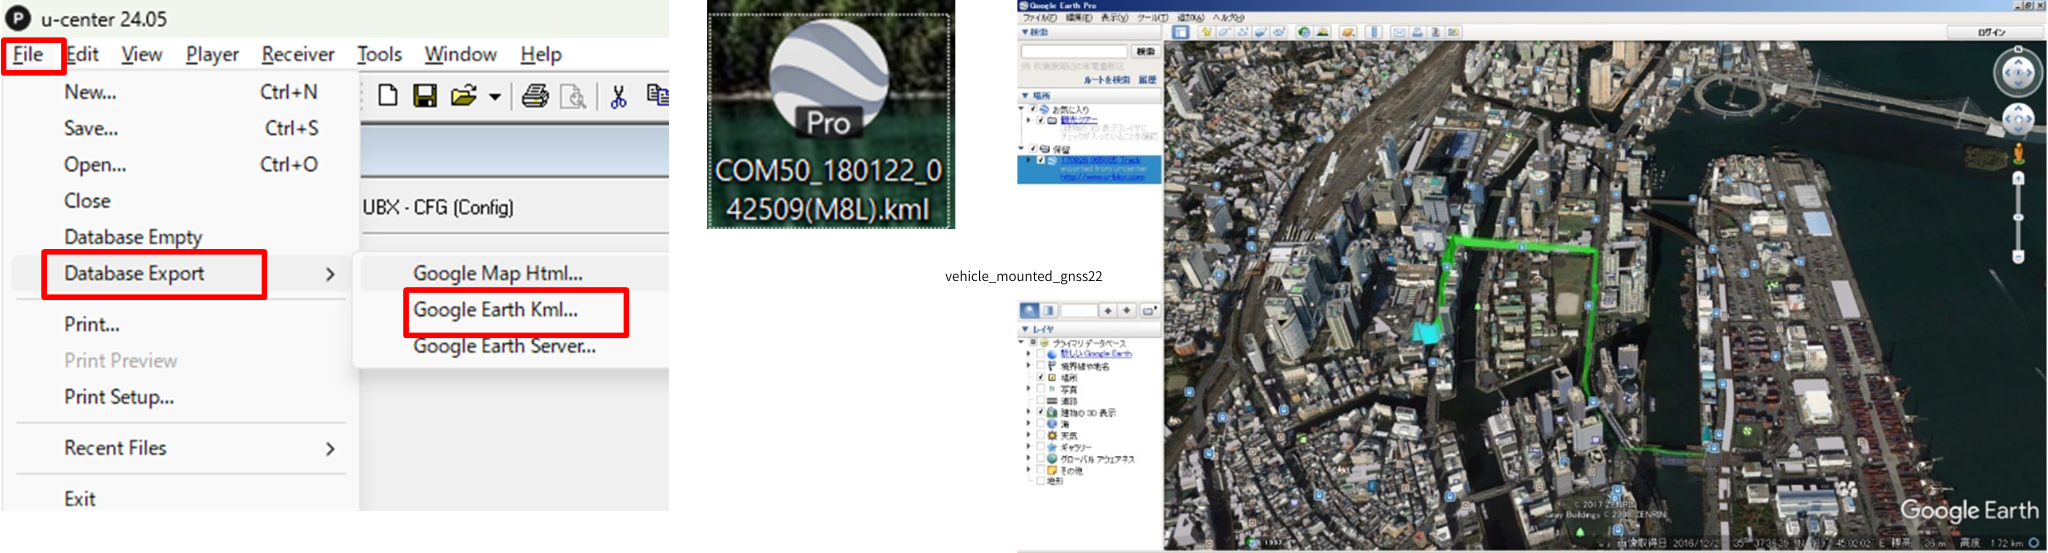Click the 履歴 history link
This screenshot has height=553, width=2048.
tap(1147, 80)
